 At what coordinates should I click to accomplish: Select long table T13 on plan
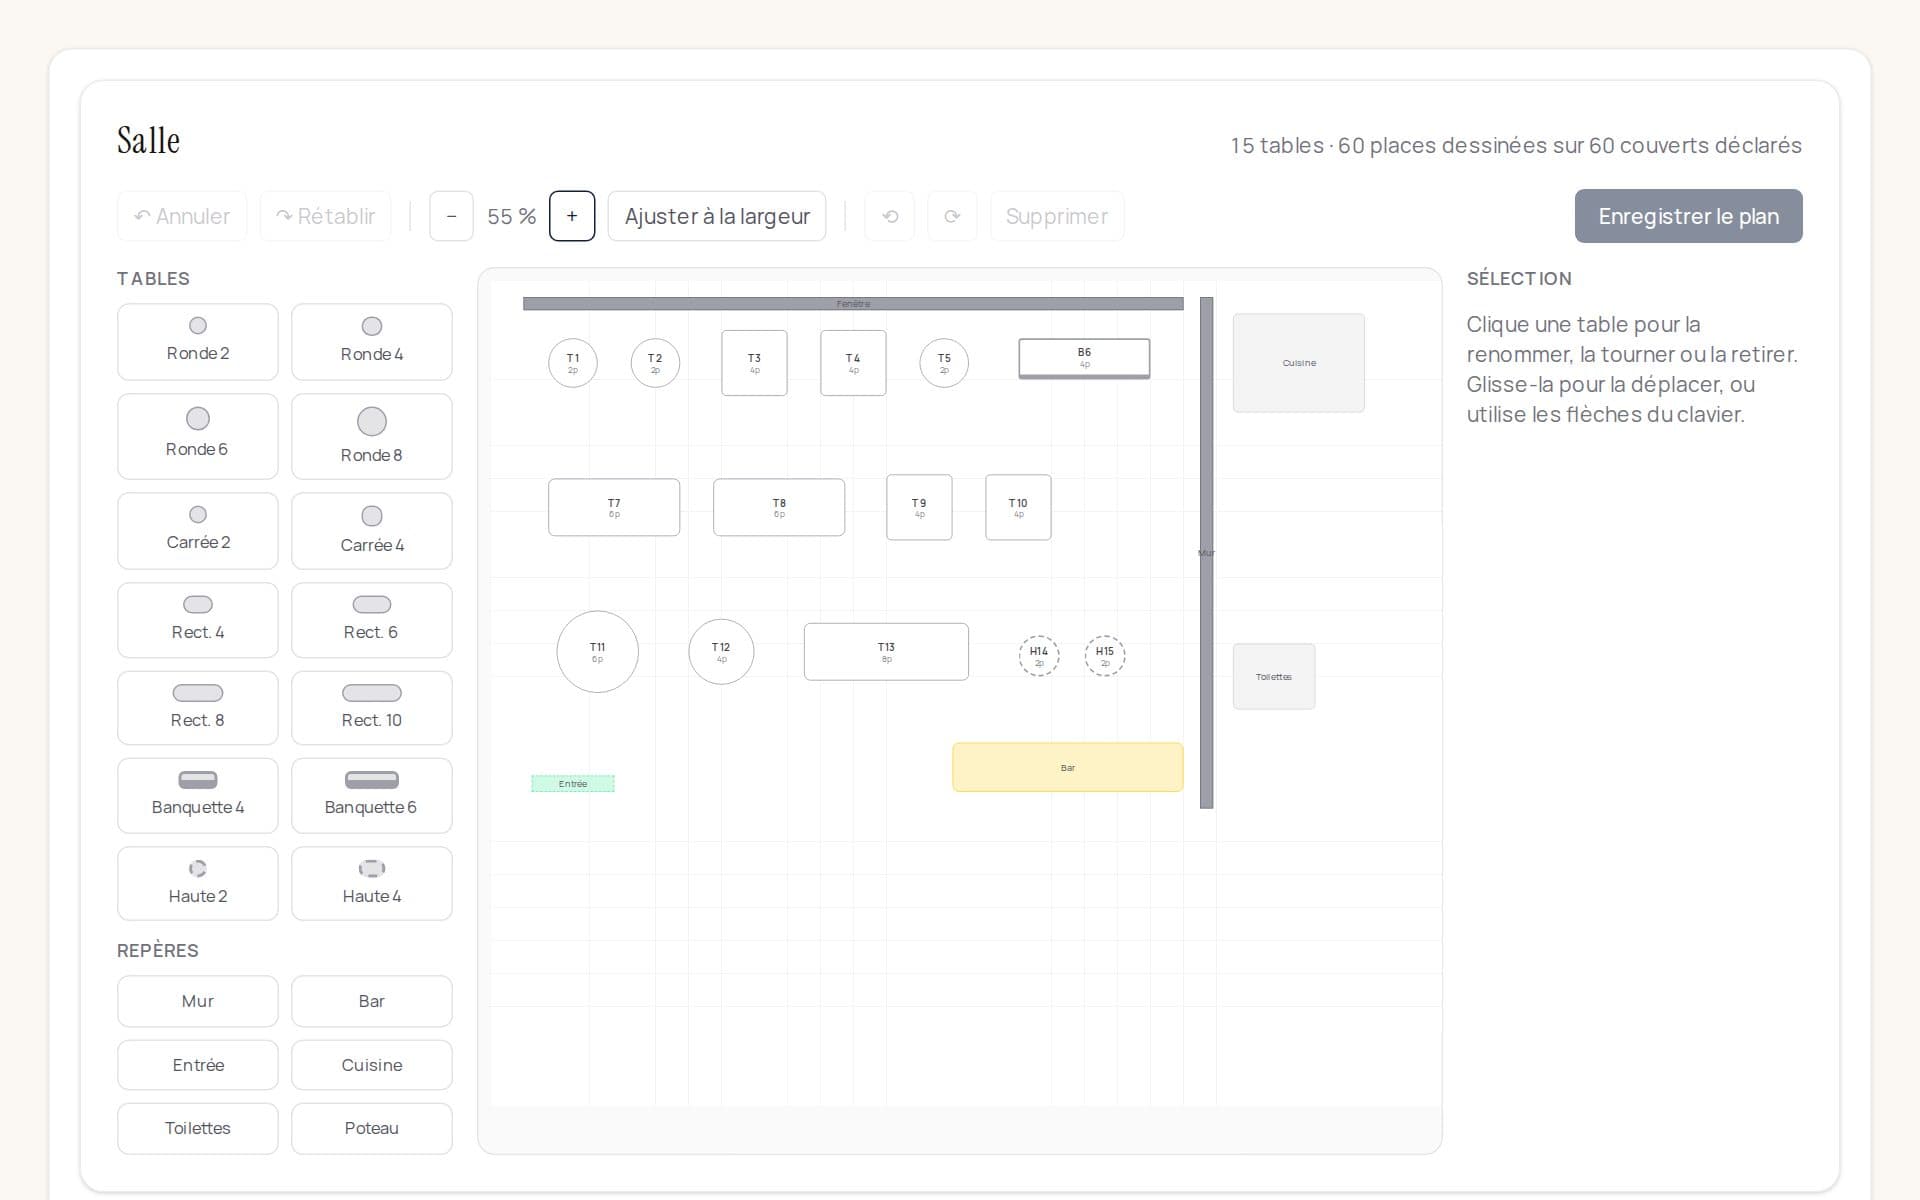886,652
